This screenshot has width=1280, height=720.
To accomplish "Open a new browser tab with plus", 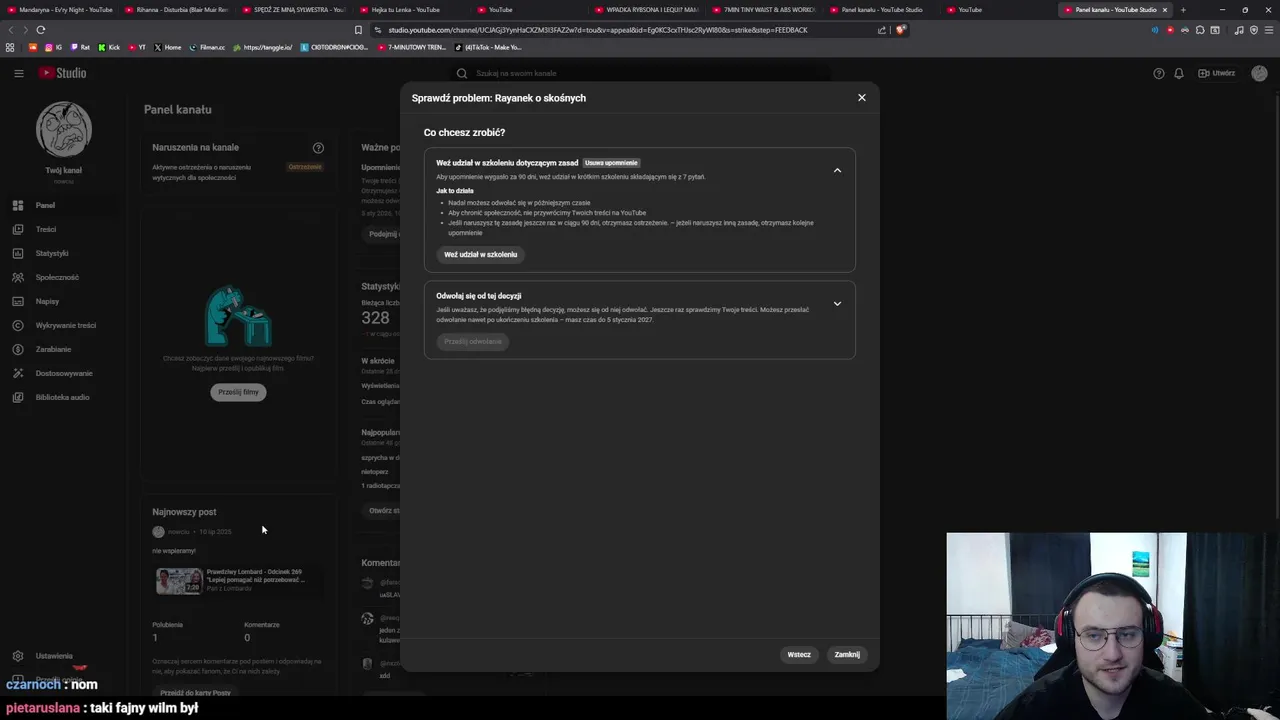I will [x=1183, y=10].
